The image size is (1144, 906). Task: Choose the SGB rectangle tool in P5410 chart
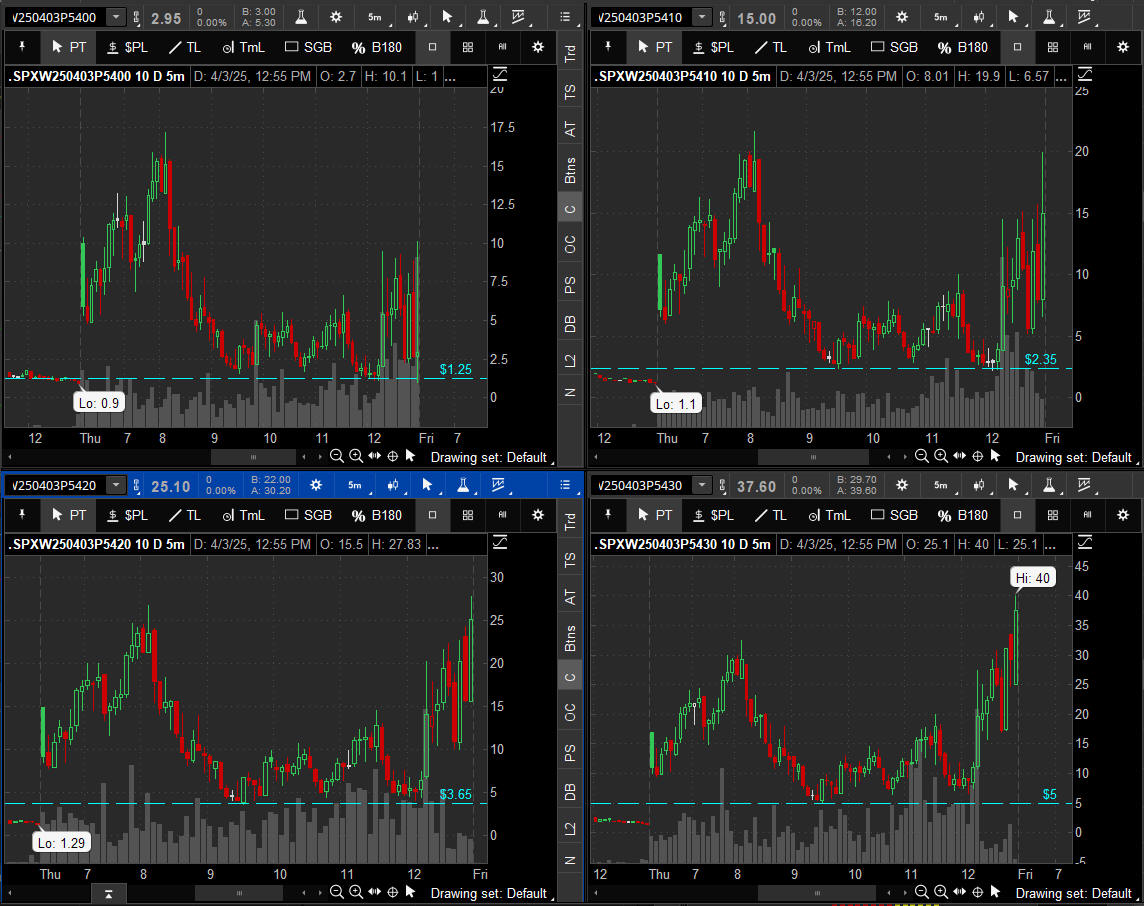(x=894, y=47)
